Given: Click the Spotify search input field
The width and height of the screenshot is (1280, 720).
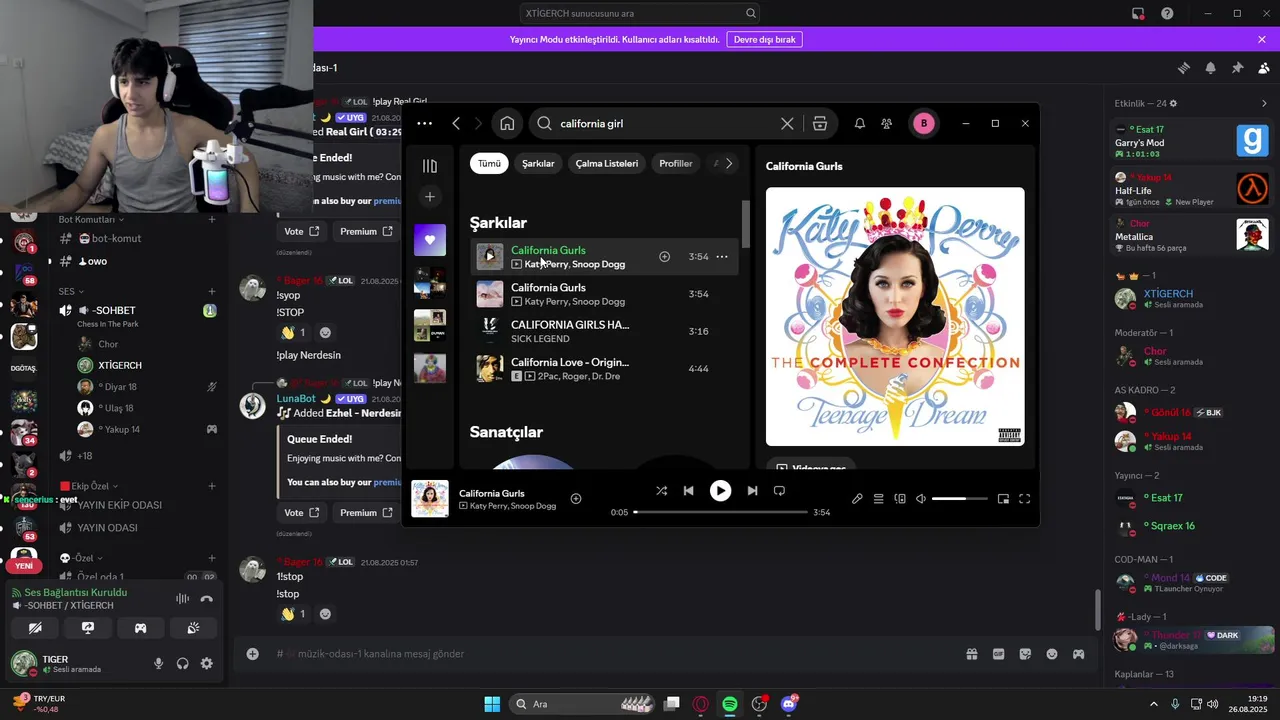Looking at the screenshot, I should tap(666, 124).
